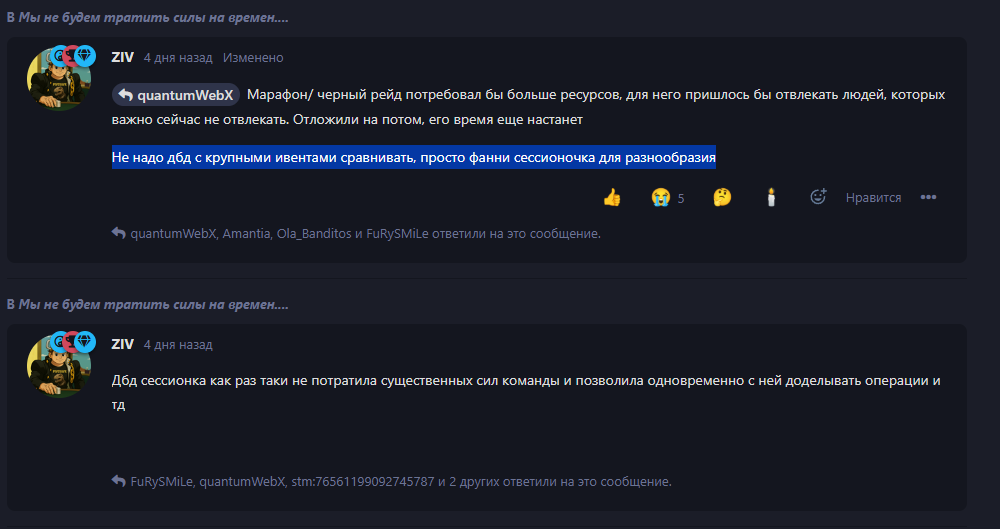Image resolution: width=1000 pixels, height=529 pixels.
Task: Click the Нравится like button
Action: click(x=873, y=198)
